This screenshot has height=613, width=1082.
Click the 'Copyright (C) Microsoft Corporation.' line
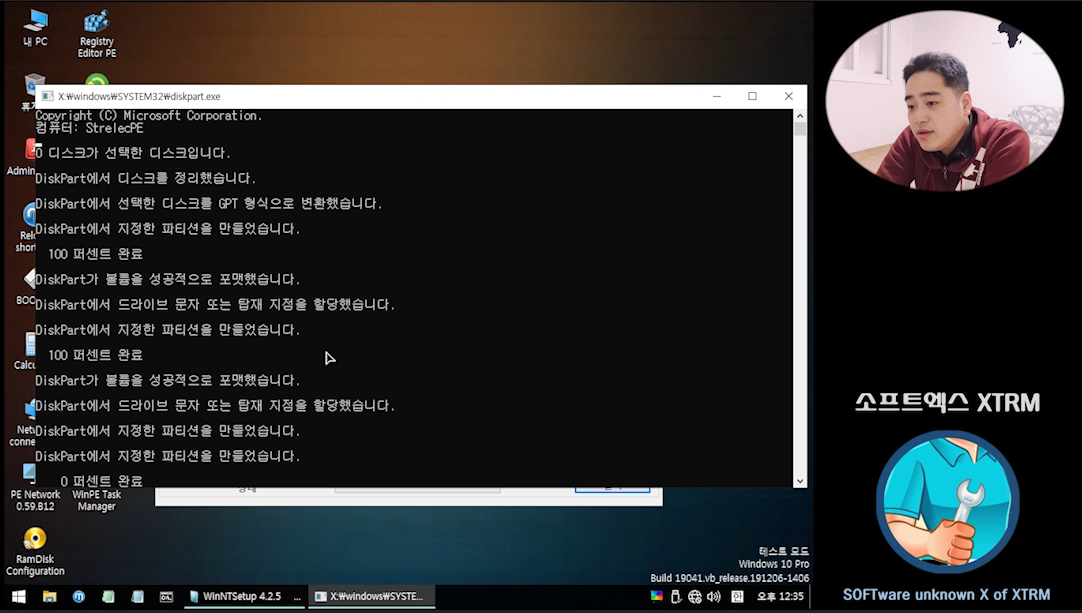[x=149, y=115]
